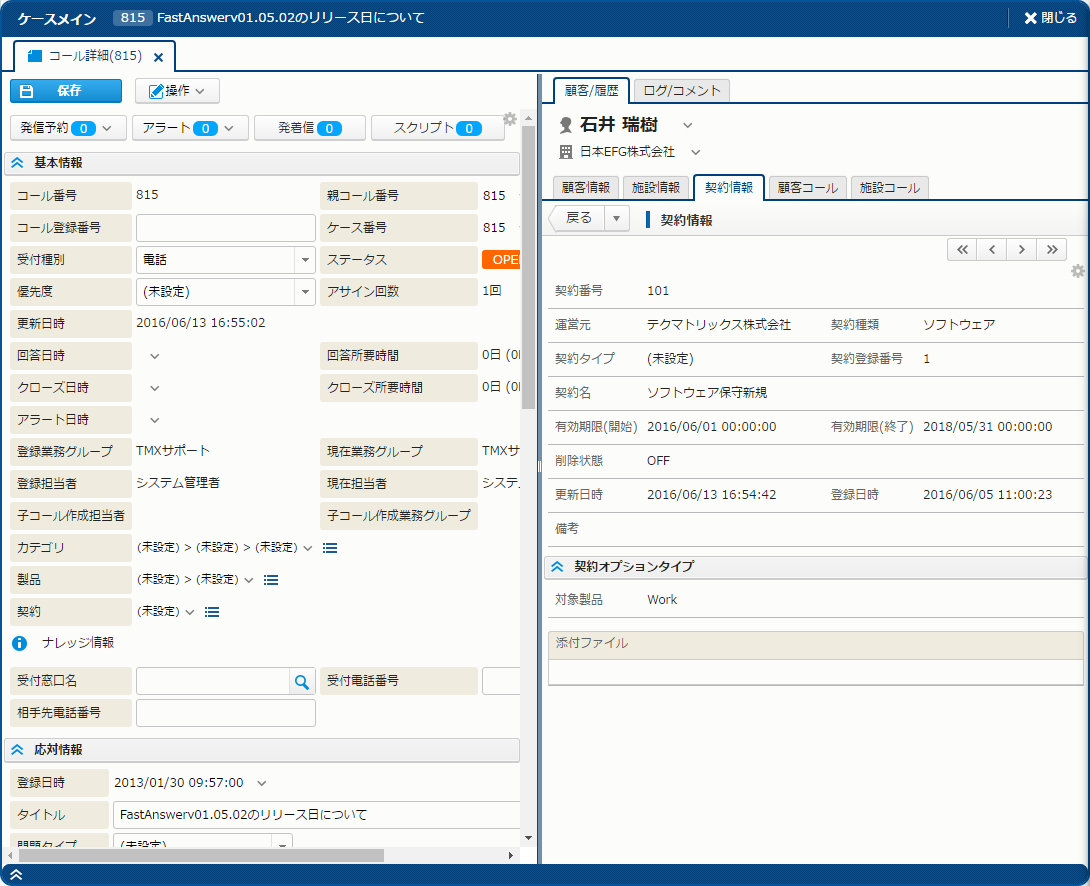Expand the 操作 menu button
Screen dimensions: 1090x886
tap(177, 91)
